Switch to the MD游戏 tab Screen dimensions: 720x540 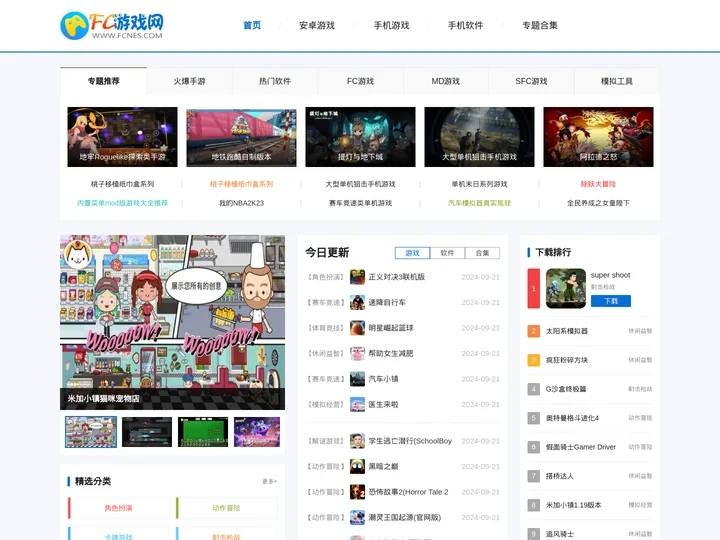pos(445,81)
